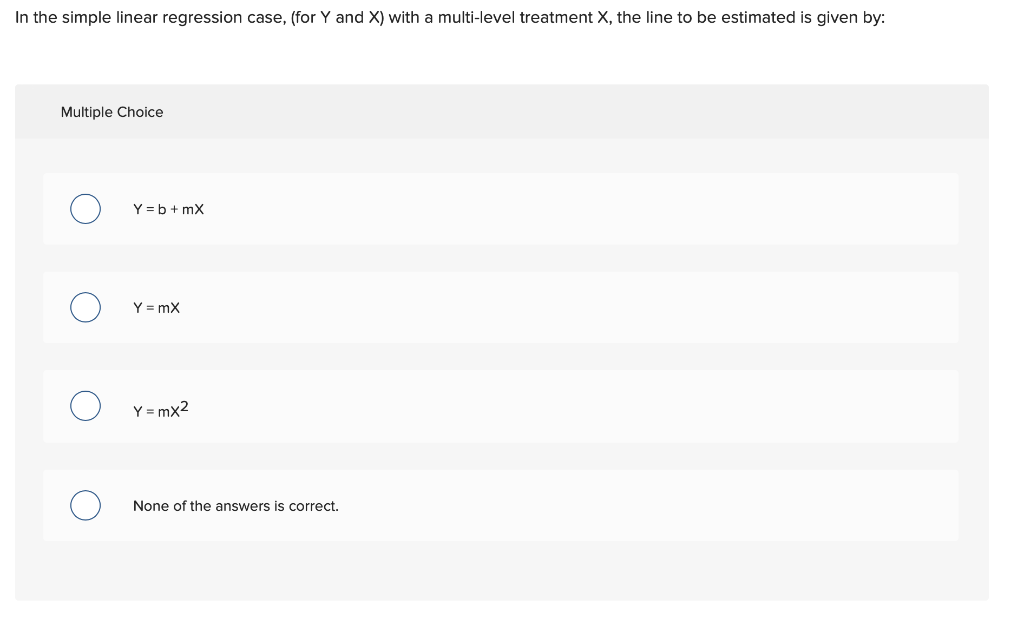Select the radio button for Y = mX

pyautogui.click(x=85, y=307)
